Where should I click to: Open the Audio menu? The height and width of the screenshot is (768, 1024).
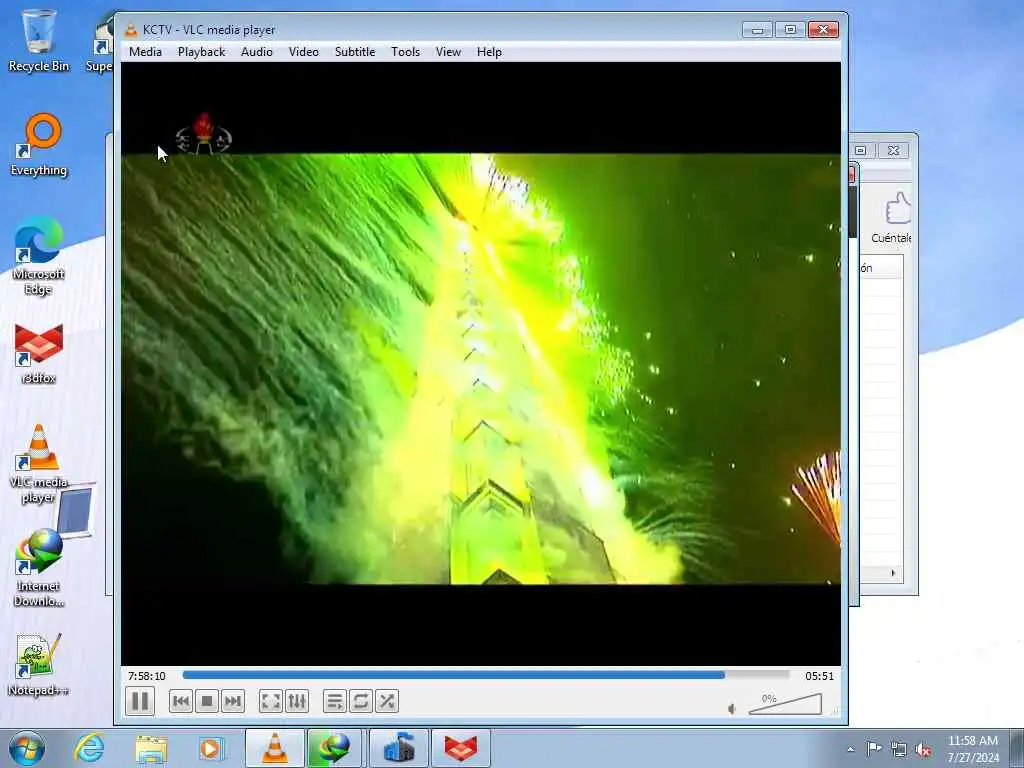pyautogui.click(x=257, y=52)
